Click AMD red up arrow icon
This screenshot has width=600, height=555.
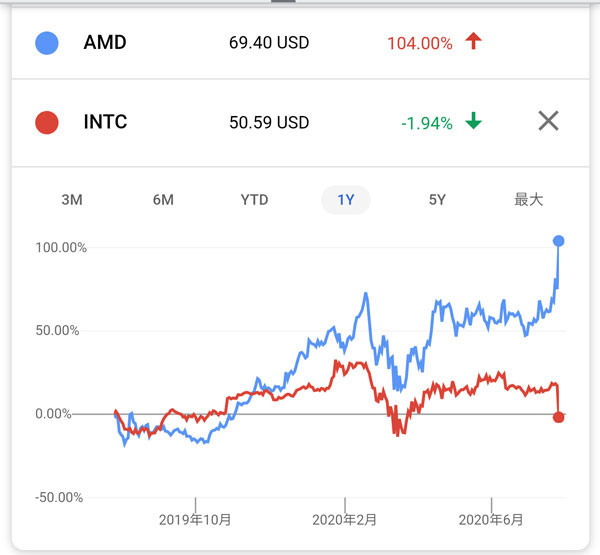(x=474, y=42)
